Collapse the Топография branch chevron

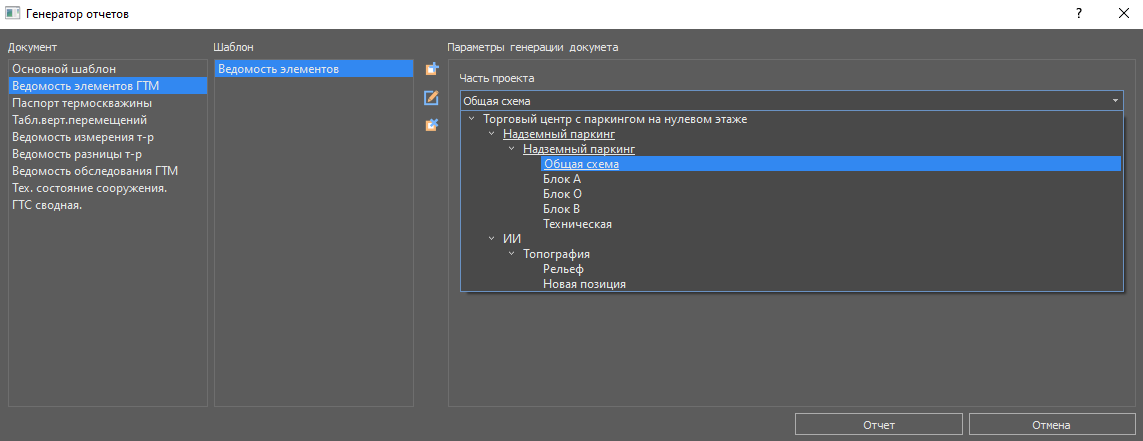coord(512,254)
